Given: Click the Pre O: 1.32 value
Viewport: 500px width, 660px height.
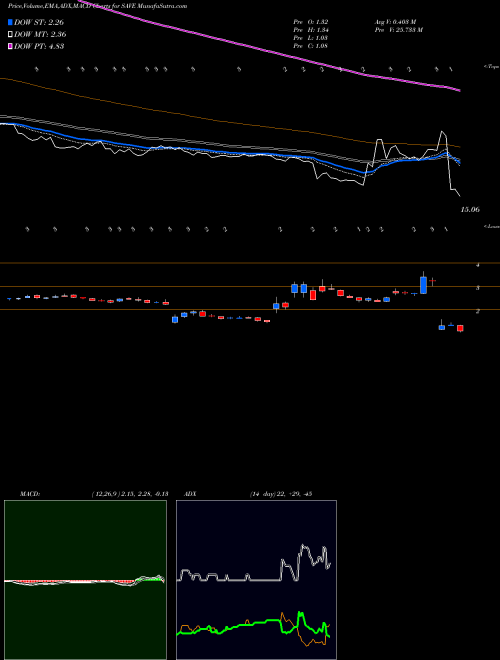Looking at the screenshot, I should coord(311,22).
